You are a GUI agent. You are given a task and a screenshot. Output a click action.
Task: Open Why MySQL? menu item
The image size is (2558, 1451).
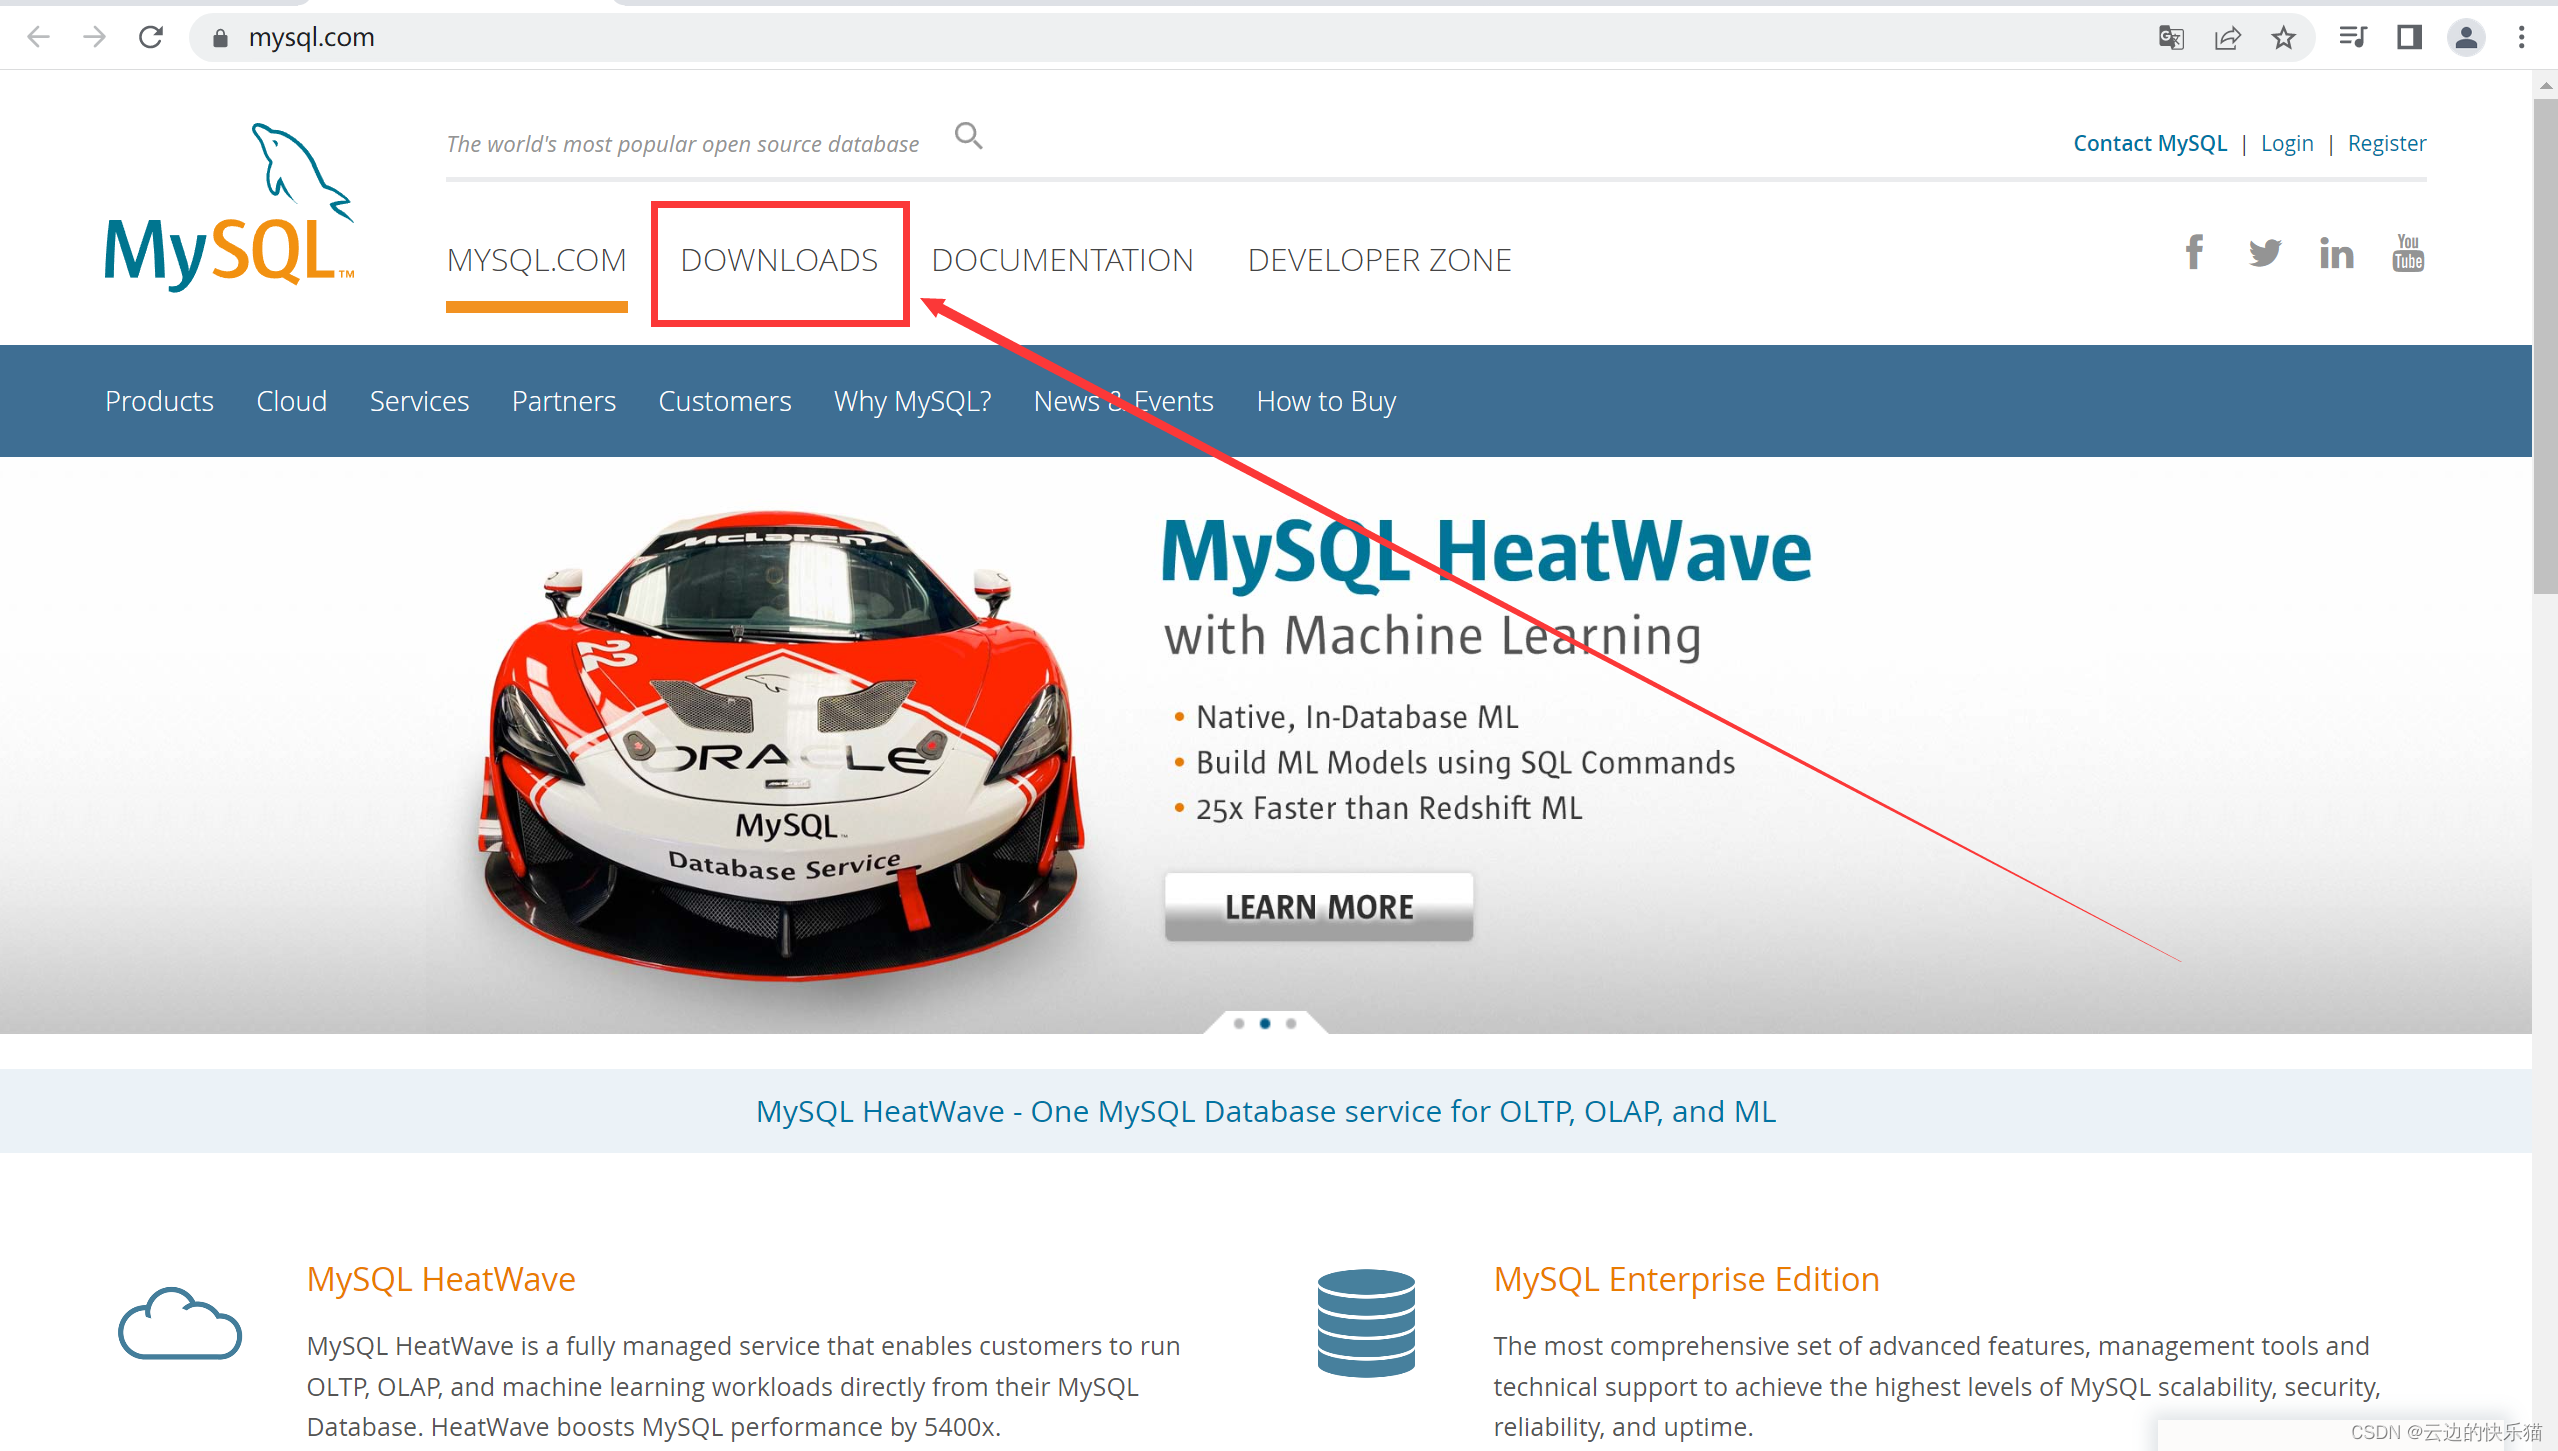[913, 401]
